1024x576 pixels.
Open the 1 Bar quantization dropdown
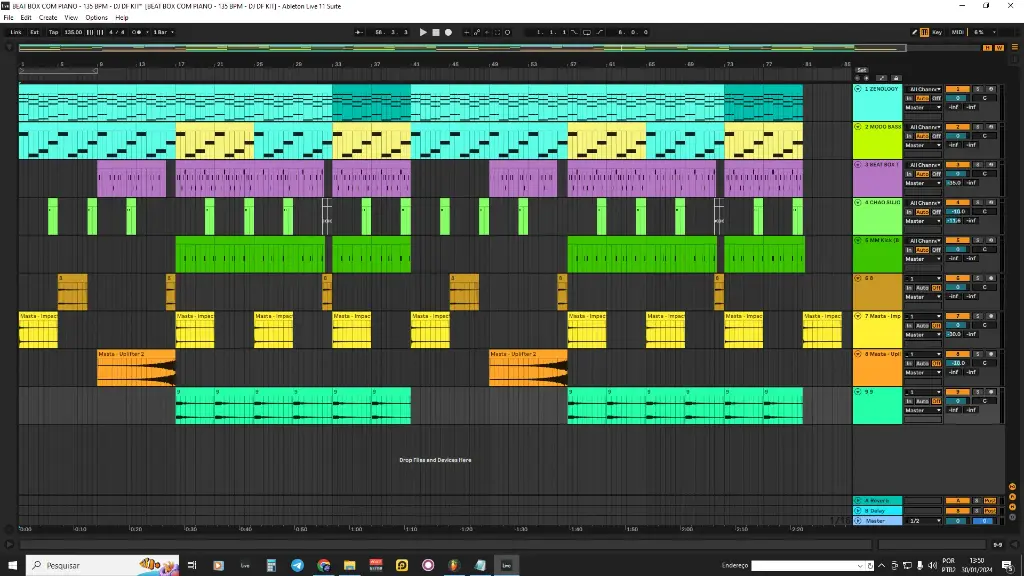[163, 32]
